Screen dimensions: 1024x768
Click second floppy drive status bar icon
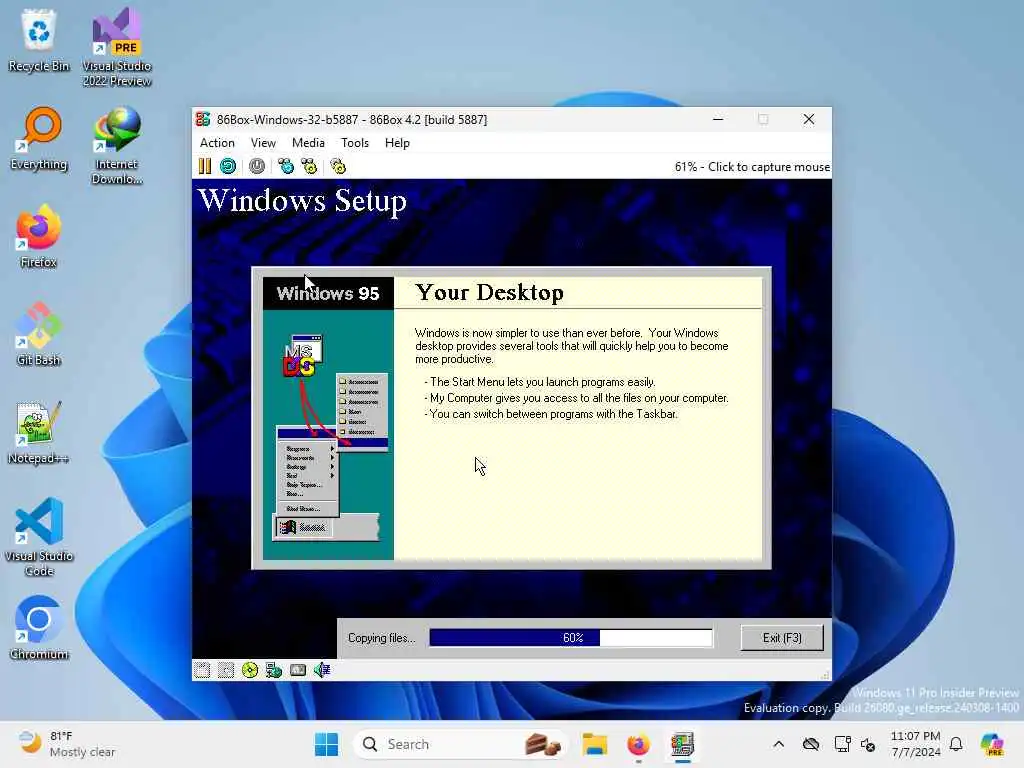(226, 670)
